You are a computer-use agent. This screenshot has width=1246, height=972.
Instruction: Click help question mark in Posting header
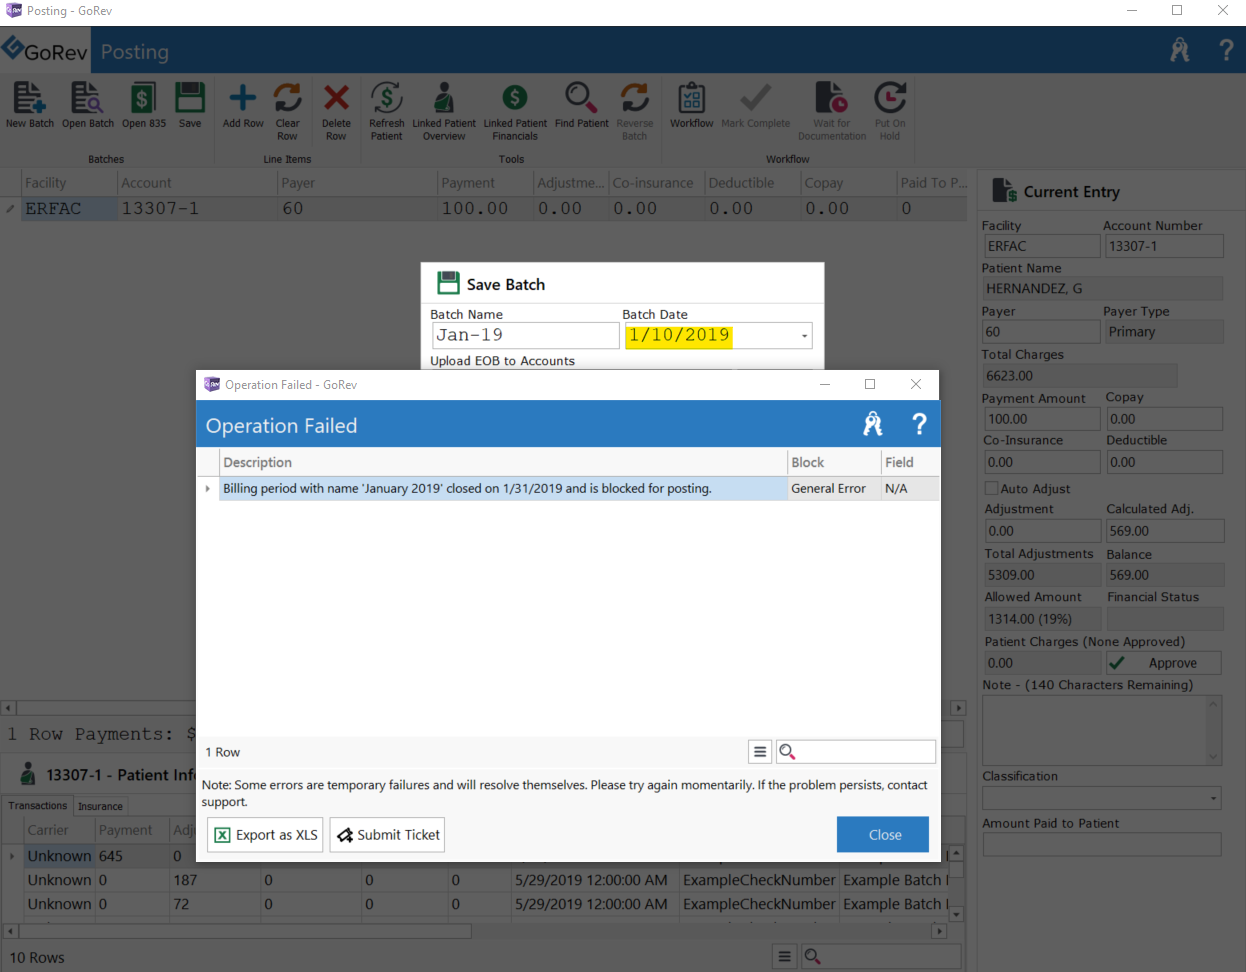point(1226,50)
